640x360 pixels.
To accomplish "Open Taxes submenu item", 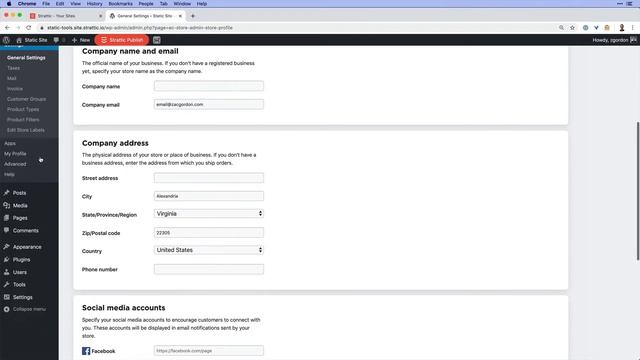I will (x=13, y=68).
